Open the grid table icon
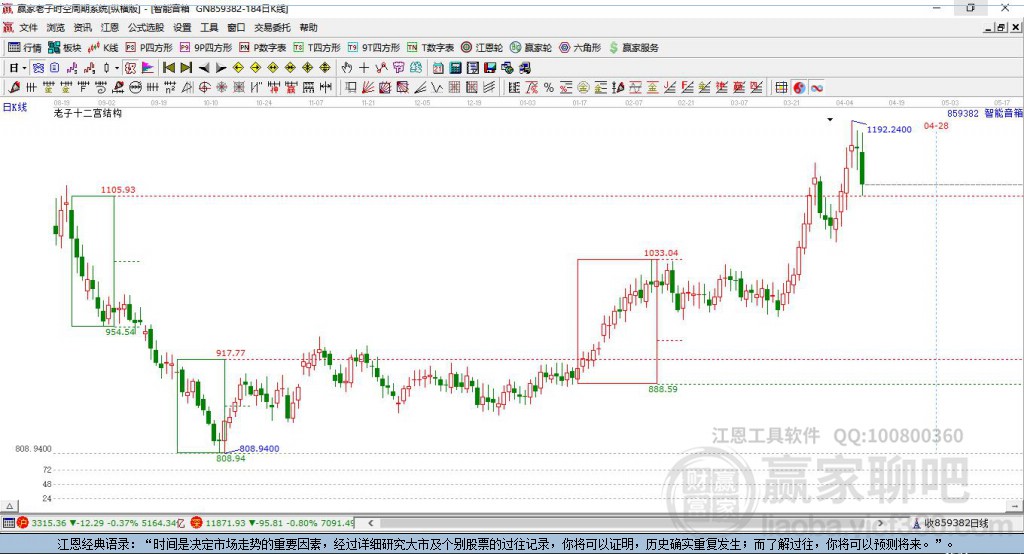The height and width of the screenshot is (554, 1024). 781,88
